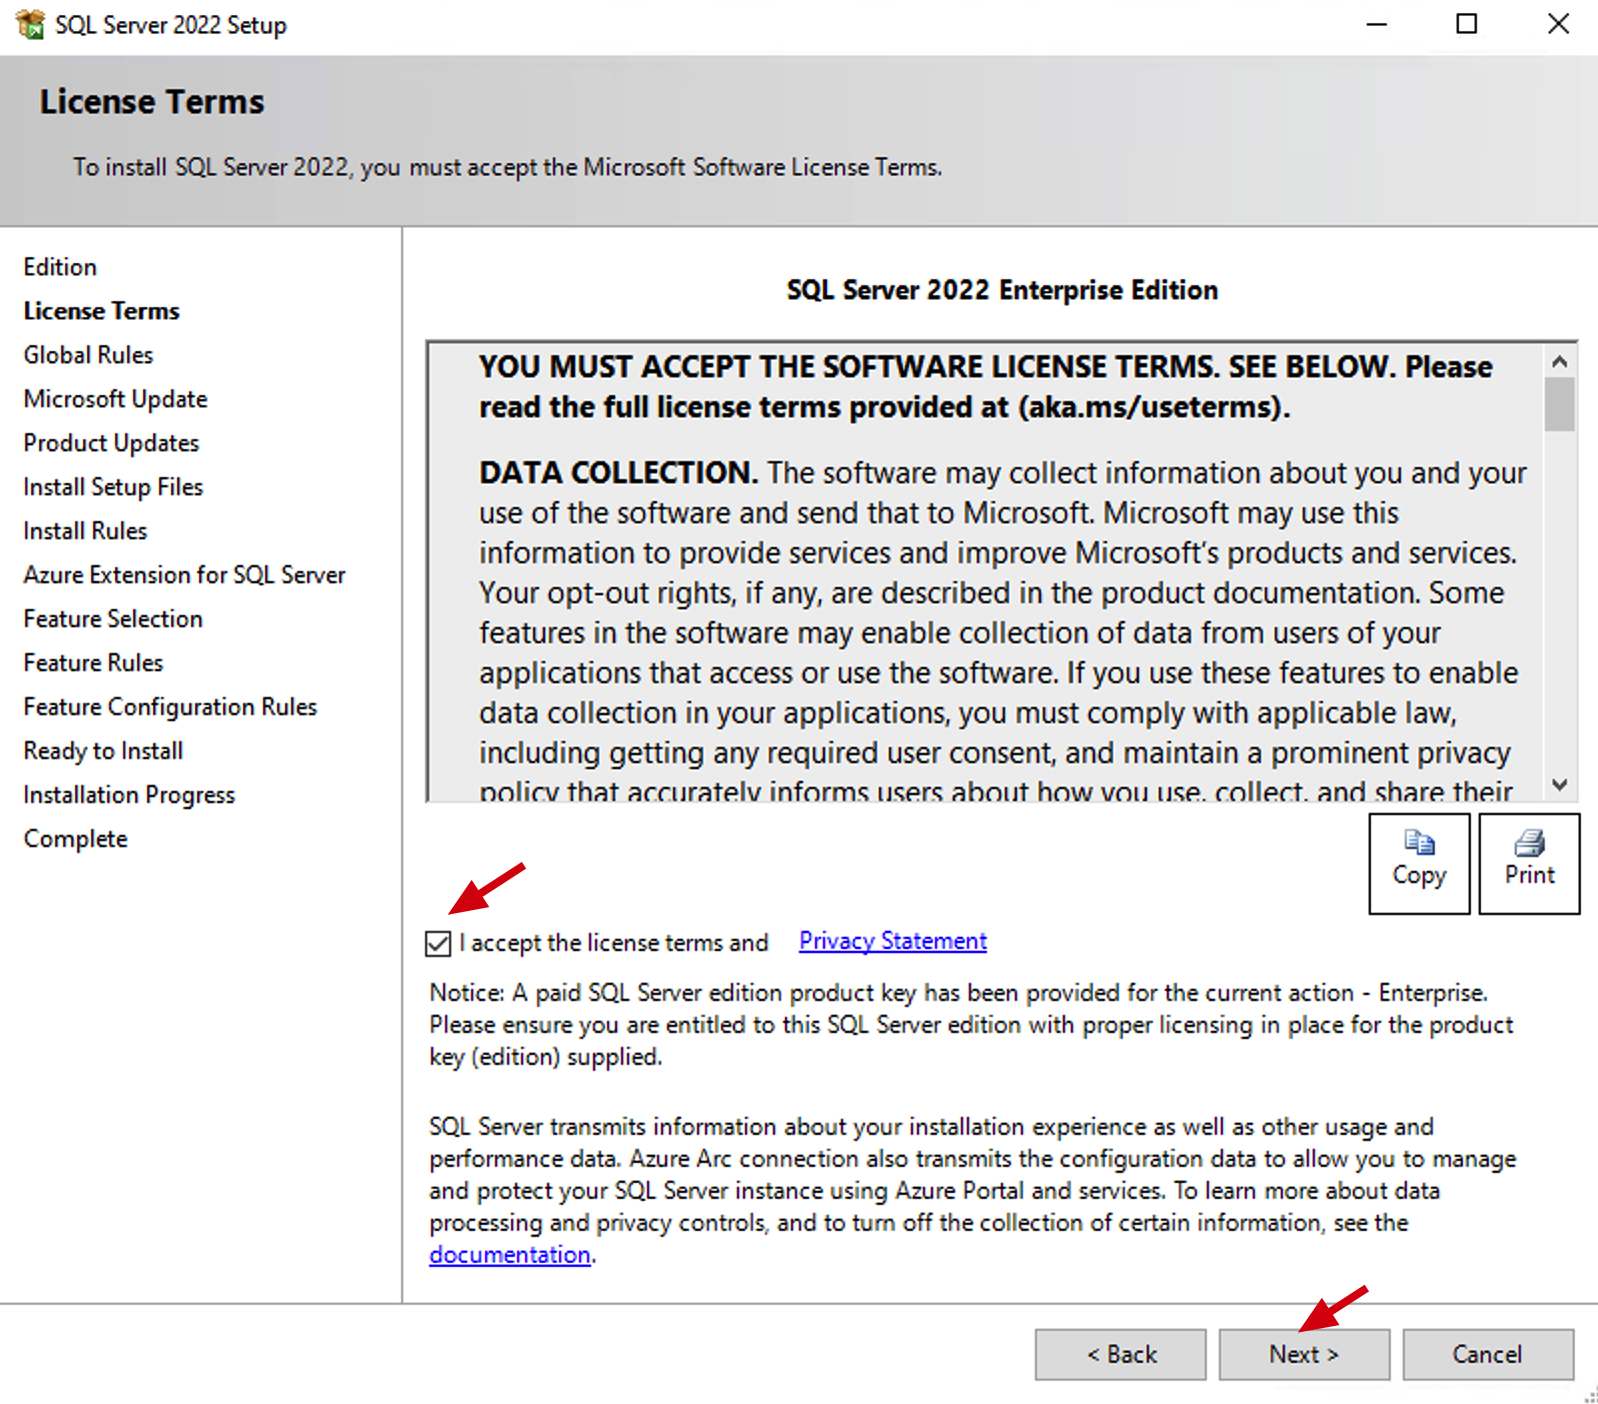This screenshot has width=1598, height=1404.
Task: Click the DATA COLLECTION license paragraph heading
Action: point(618,472)
